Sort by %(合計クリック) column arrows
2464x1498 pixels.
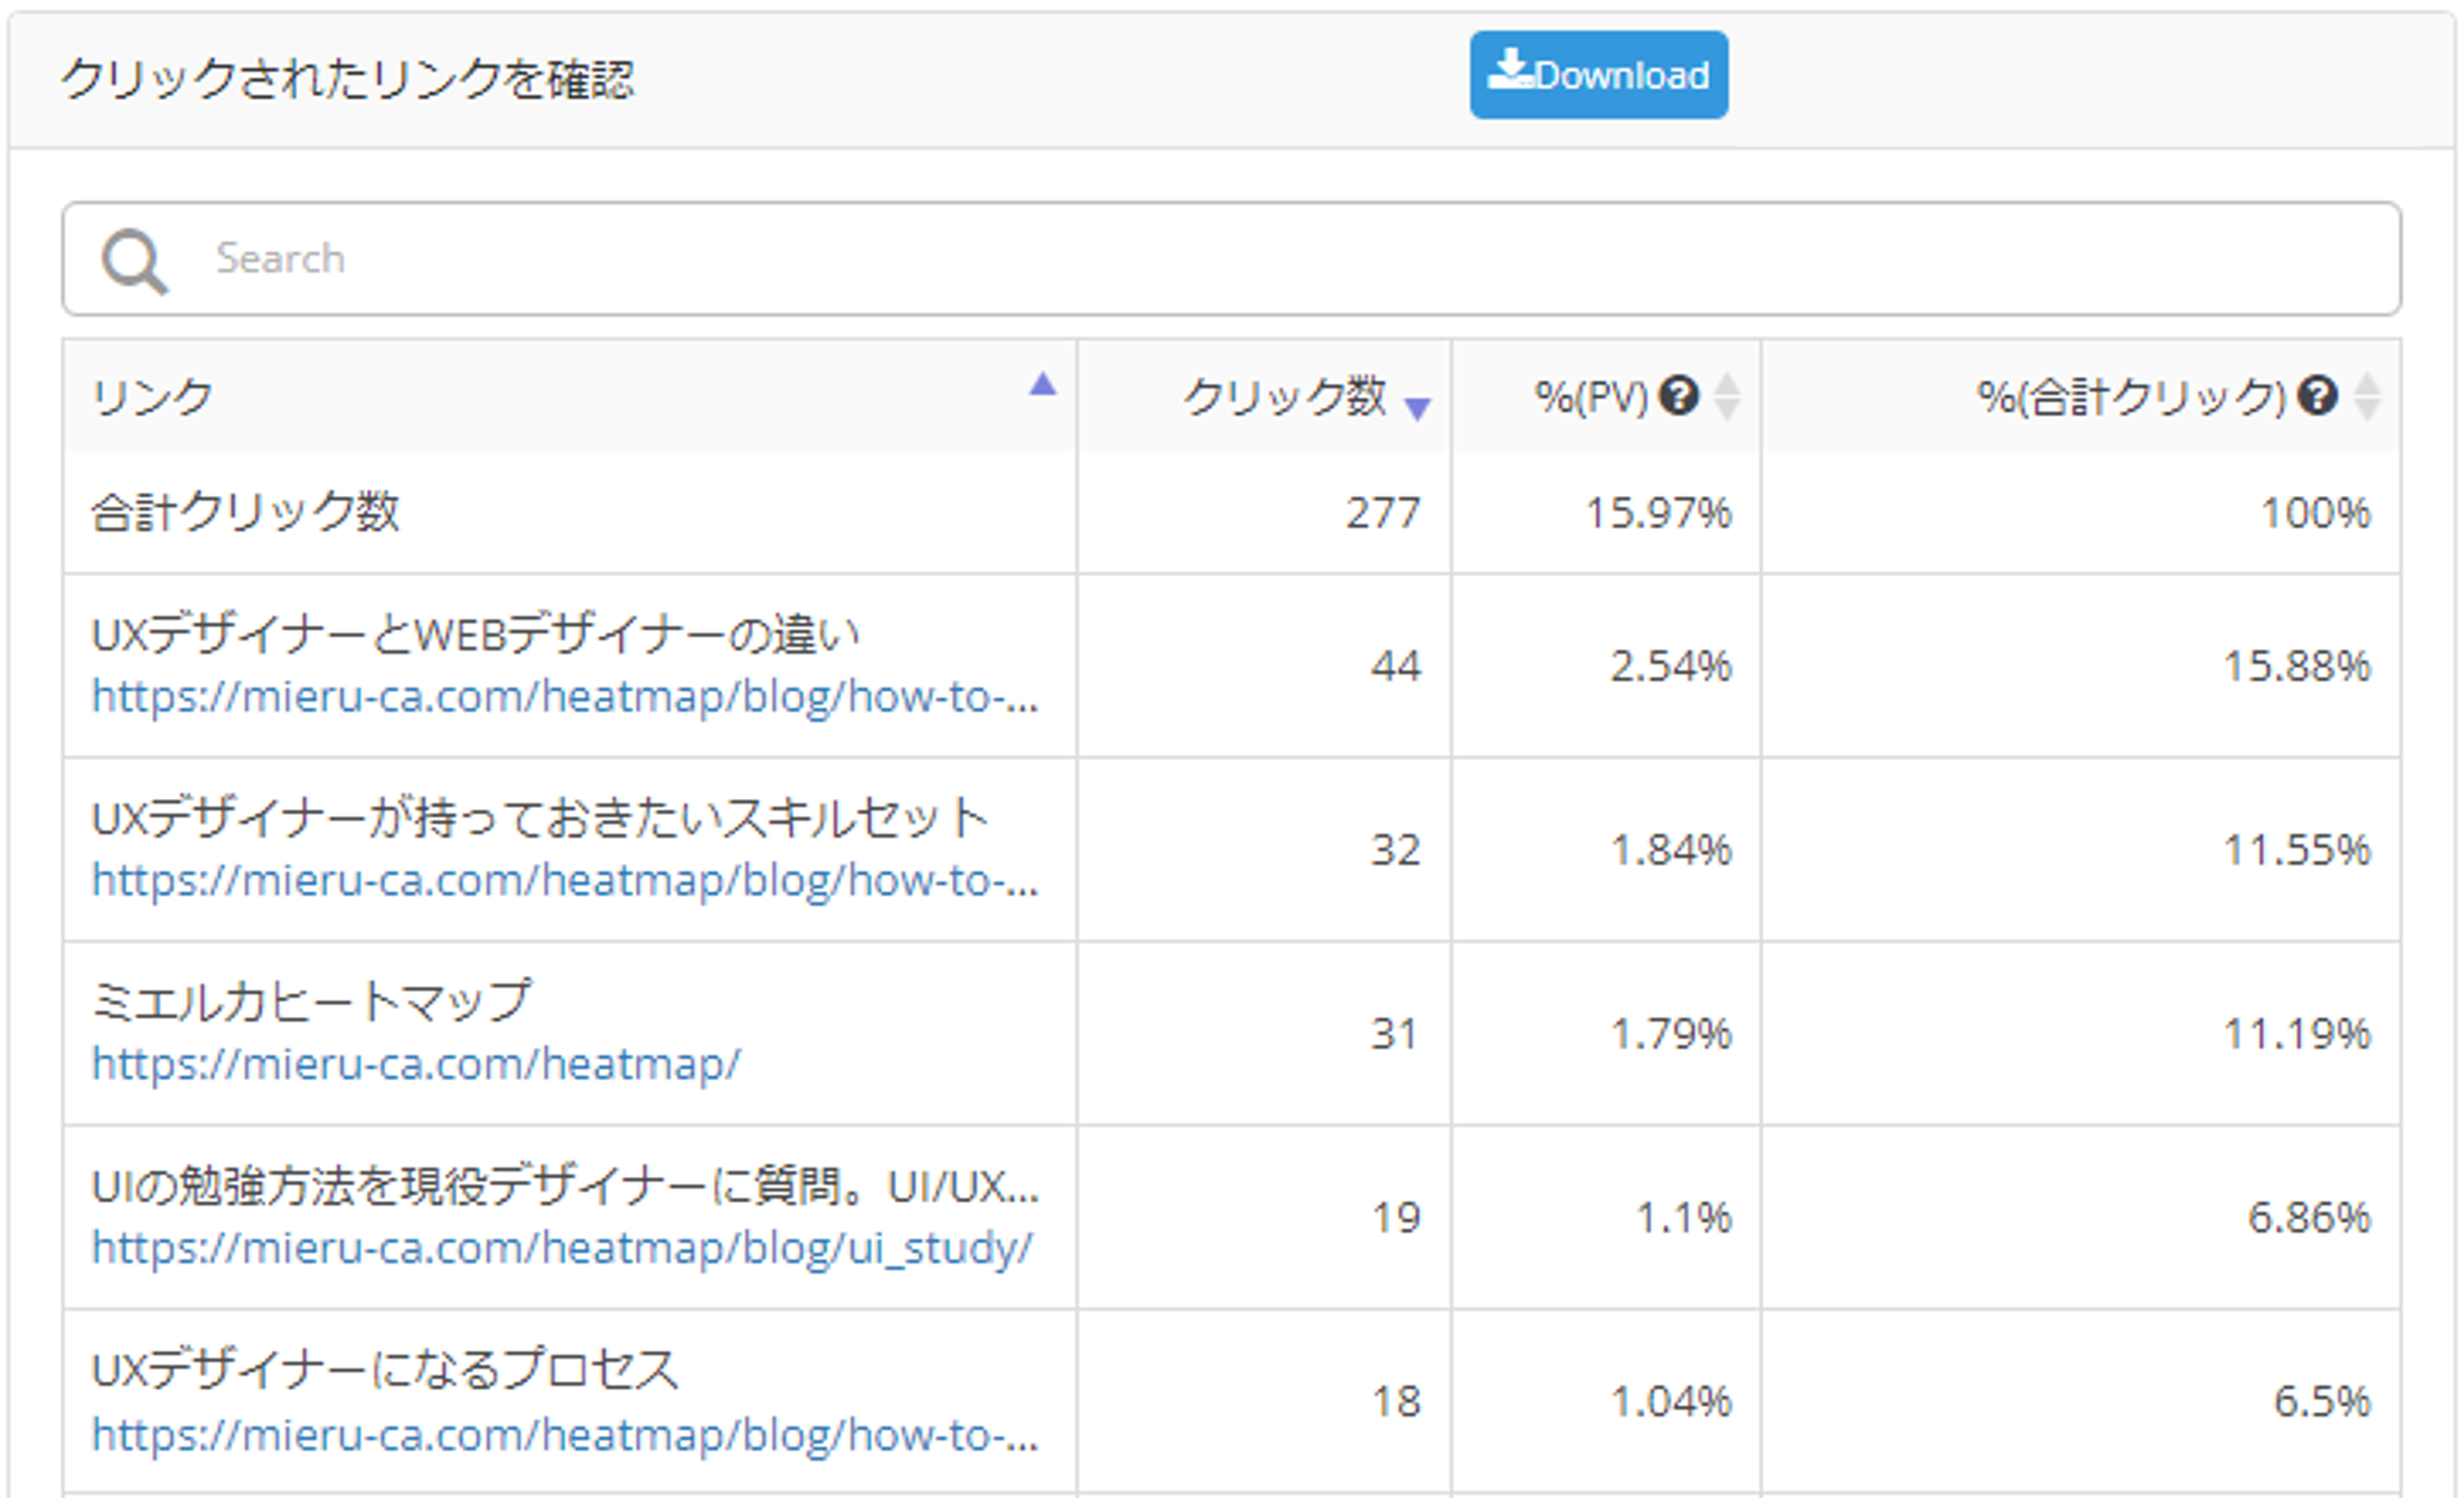tap(2366, 396)
